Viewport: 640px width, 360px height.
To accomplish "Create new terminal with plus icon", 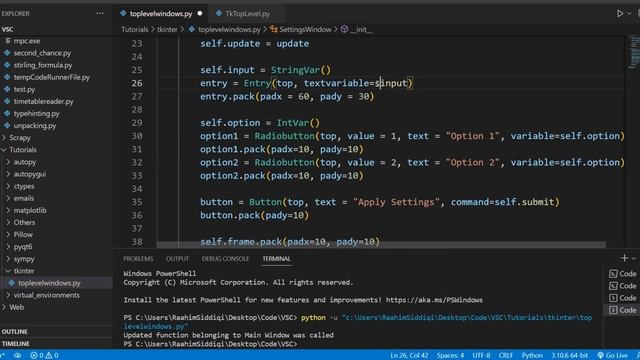I will [x=624, y=258].
